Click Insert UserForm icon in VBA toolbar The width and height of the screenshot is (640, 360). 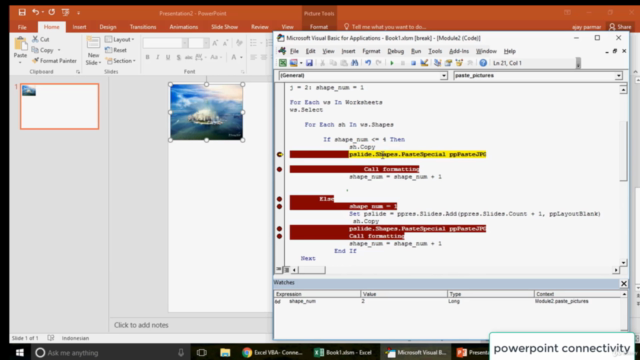coord(293,63)
